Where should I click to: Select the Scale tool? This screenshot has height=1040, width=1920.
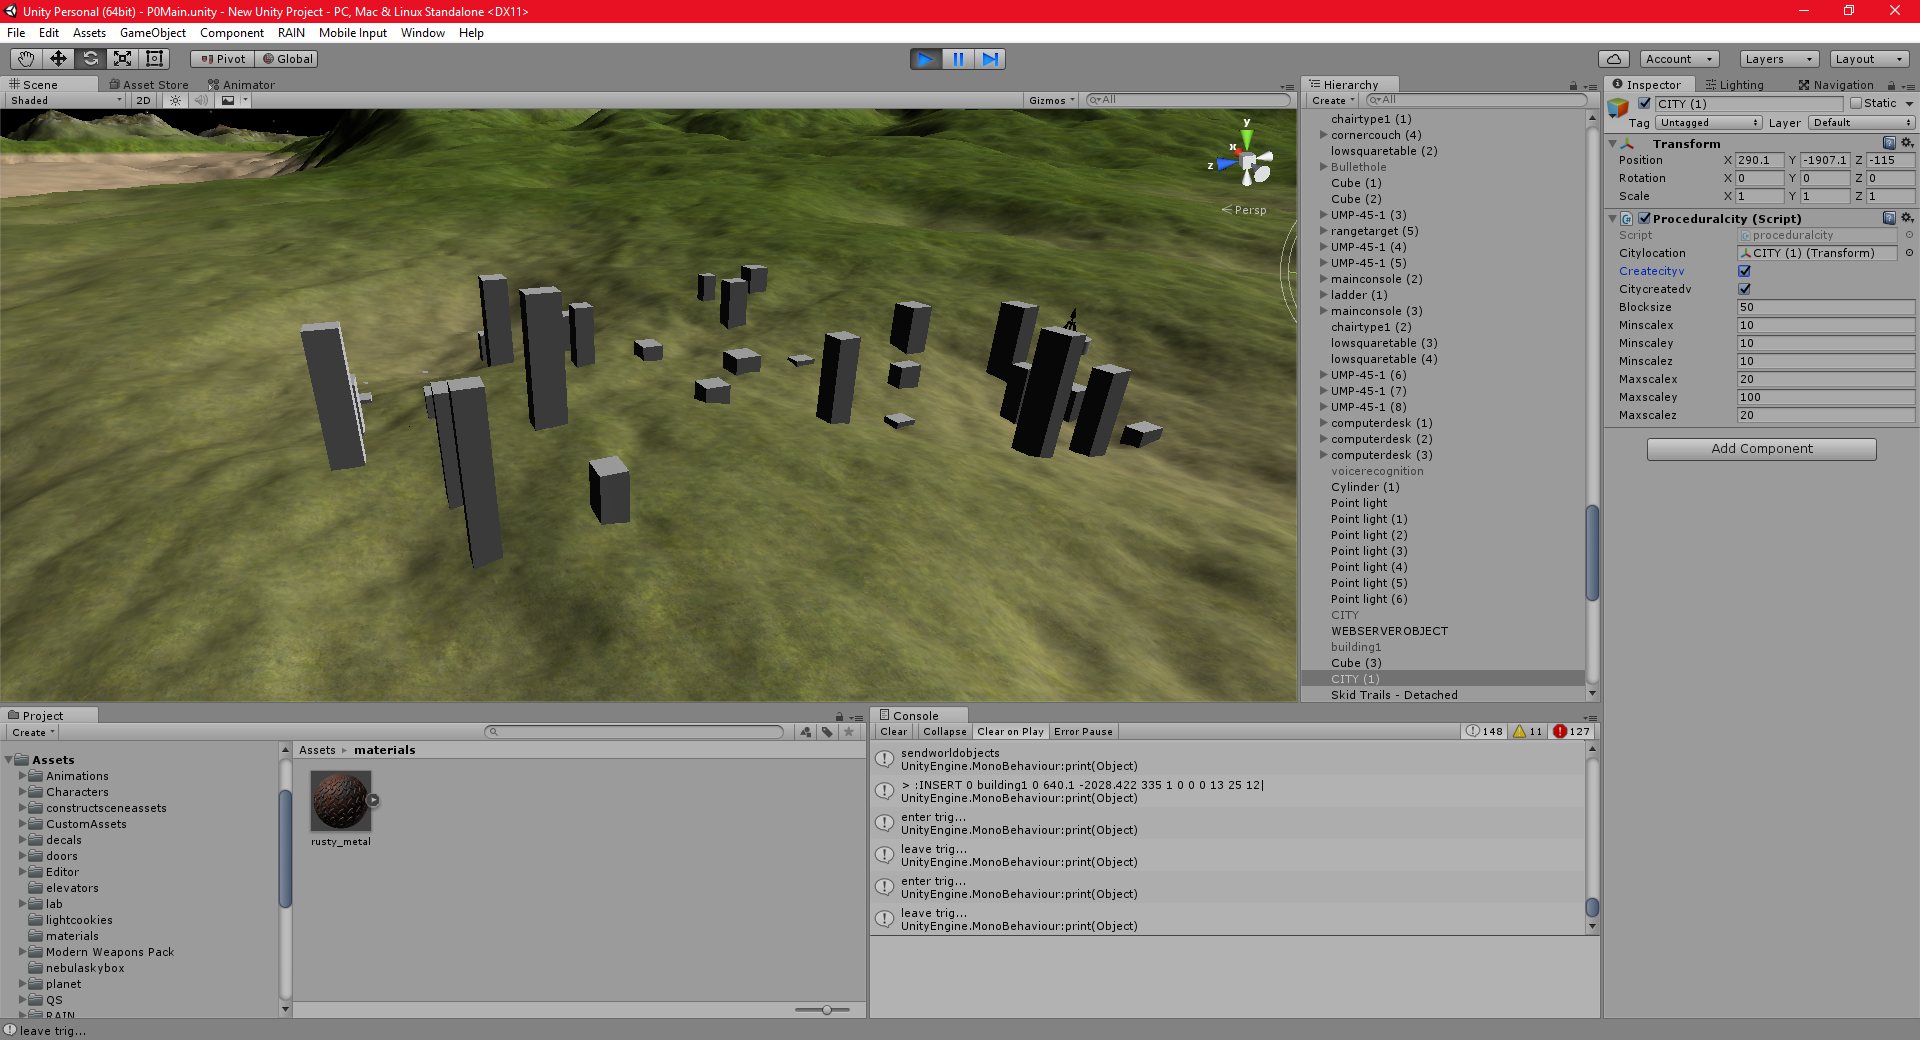click(x=122, y=59)
